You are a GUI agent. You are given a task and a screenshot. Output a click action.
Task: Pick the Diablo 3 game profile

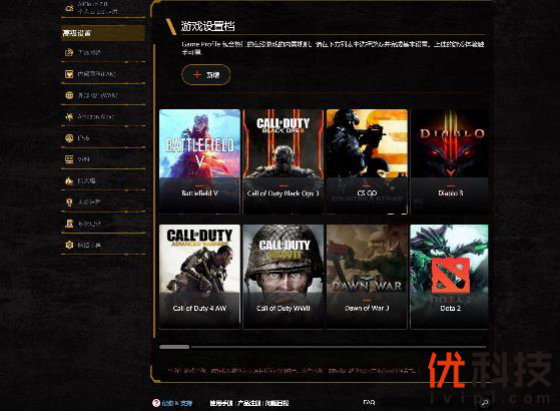click(450, 161)
